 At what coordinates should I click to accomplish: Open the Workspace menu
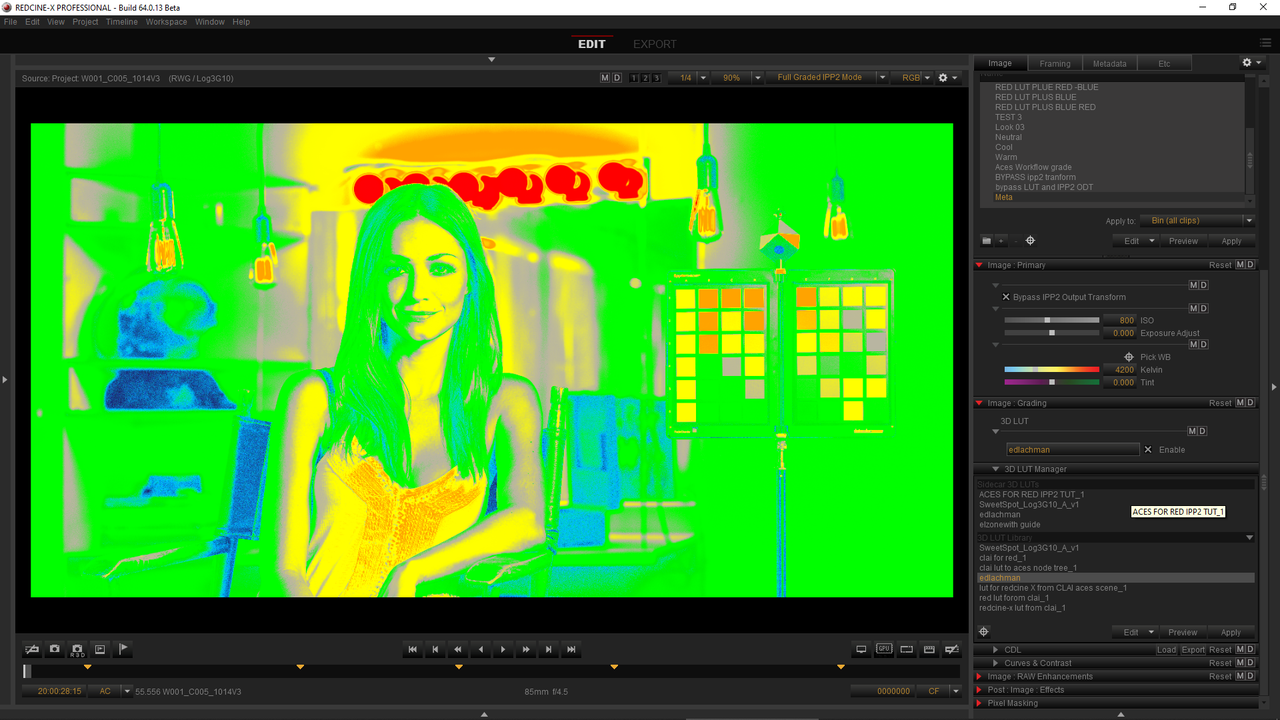tap(166, 22)
